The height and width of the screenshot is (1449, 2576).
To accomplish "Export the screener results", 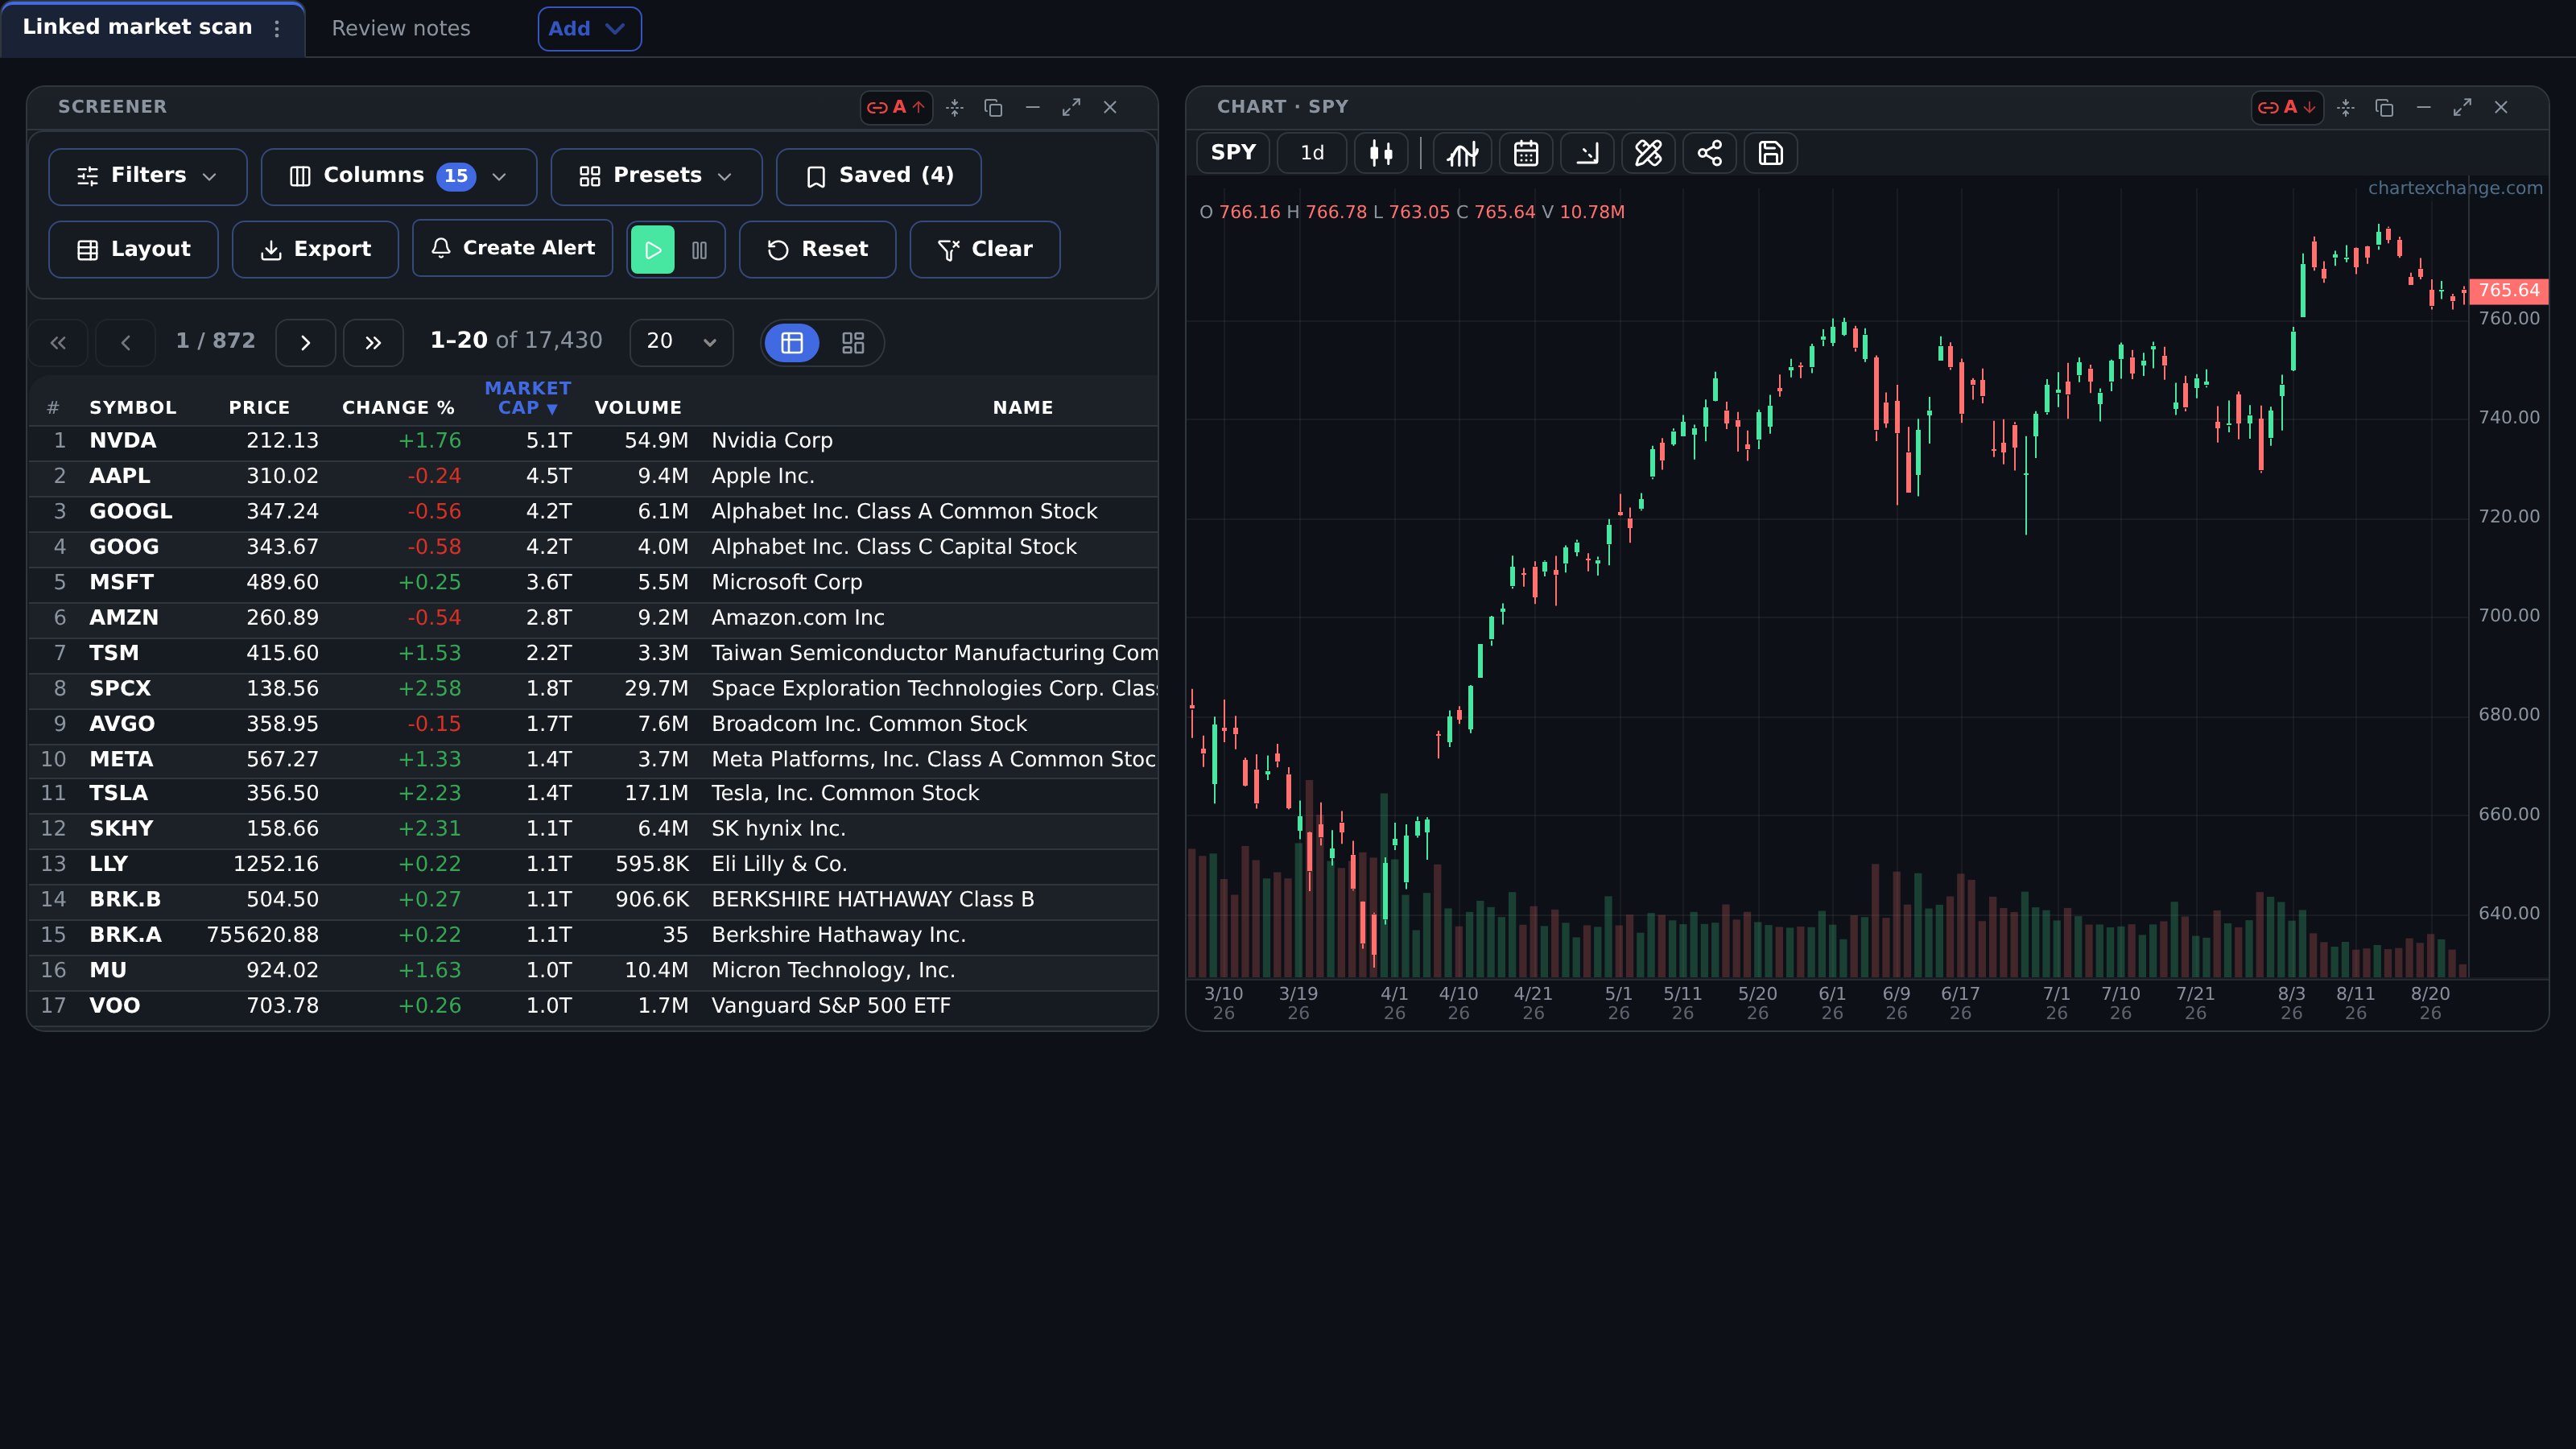I will pyautogui.click(x=315, y=249).
